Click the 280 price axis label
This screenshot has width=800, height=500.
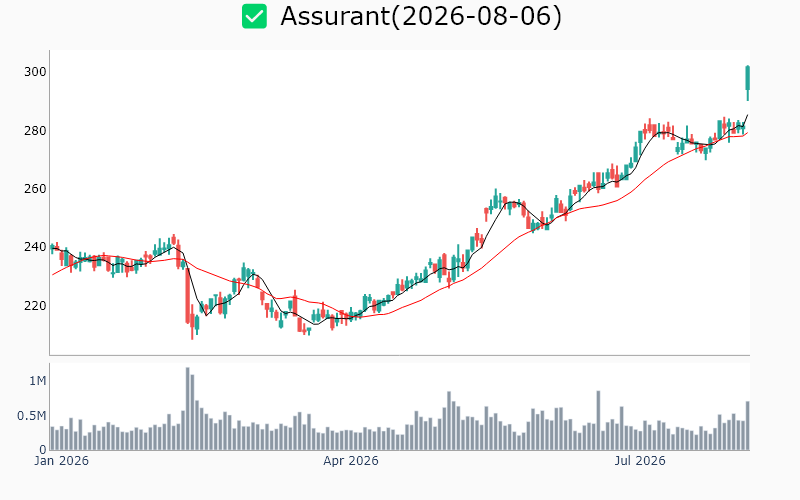35,131
